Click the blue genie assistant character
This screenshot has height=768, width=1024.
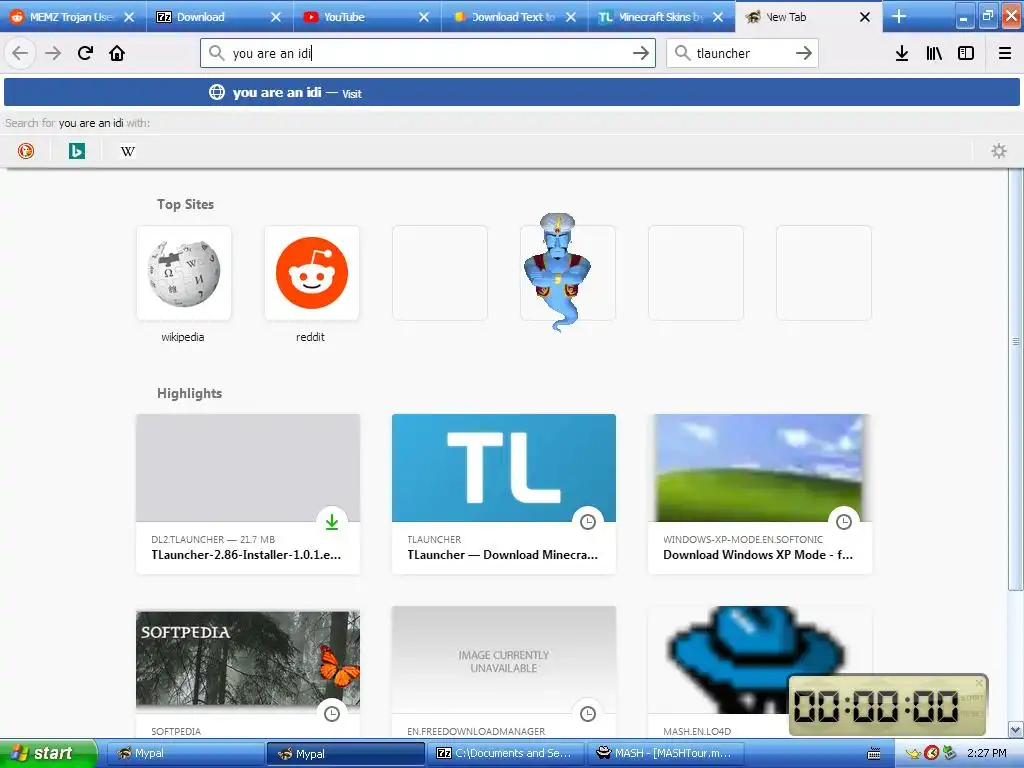click(557, 271)
